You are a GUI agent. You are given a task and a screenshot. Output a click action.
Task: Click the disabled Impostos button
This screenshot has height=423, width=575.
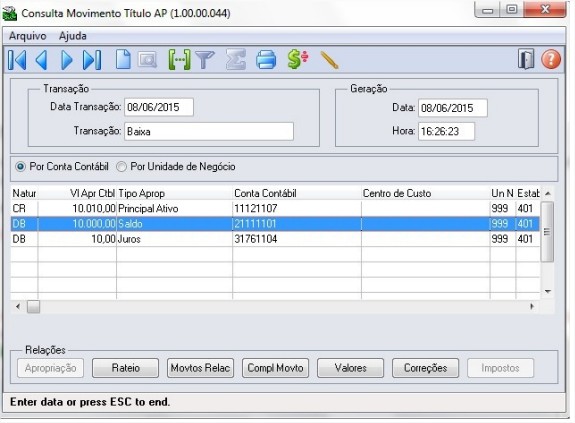500,368
